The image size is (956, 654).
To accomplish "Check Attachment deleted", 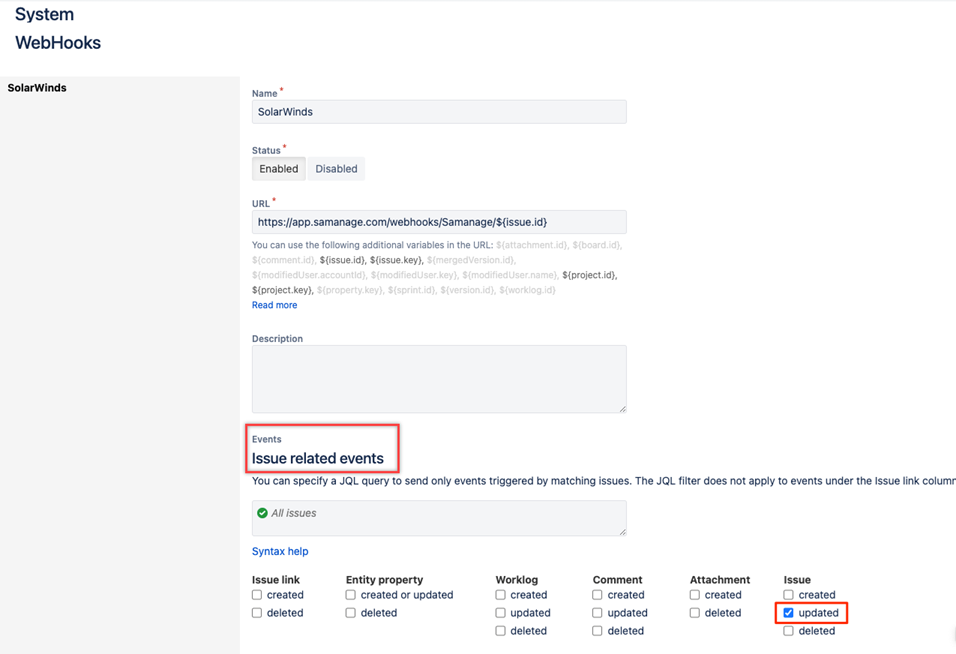I will click(x=695, y=613).
